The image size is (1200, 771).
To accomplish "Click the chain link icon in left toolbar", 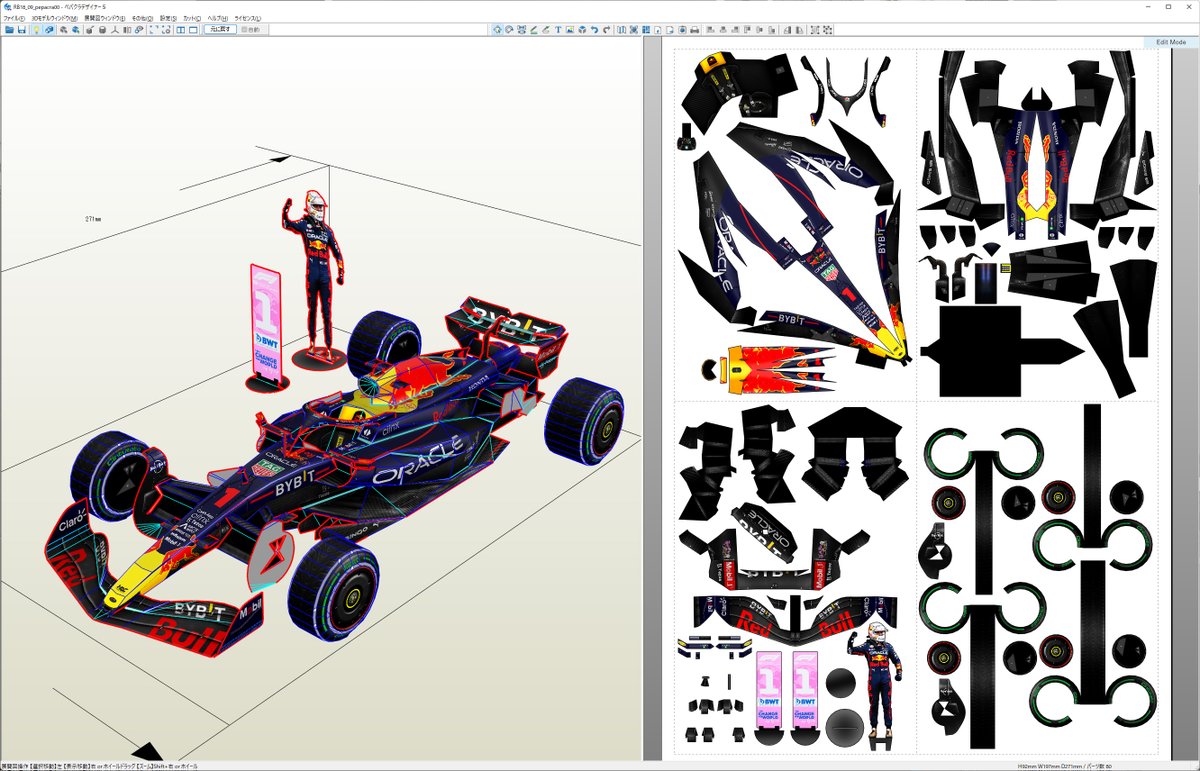I will (138, 30).
